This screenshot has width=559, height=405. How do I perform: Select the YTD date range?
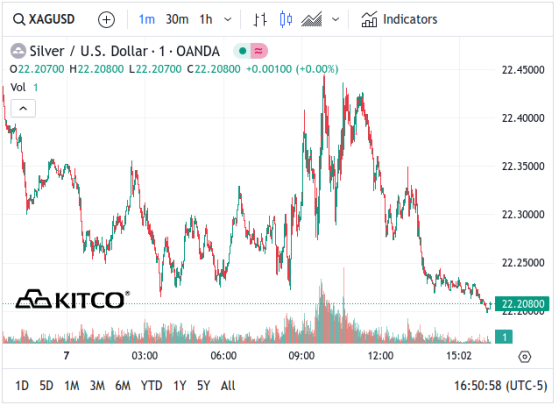(152, 386)
